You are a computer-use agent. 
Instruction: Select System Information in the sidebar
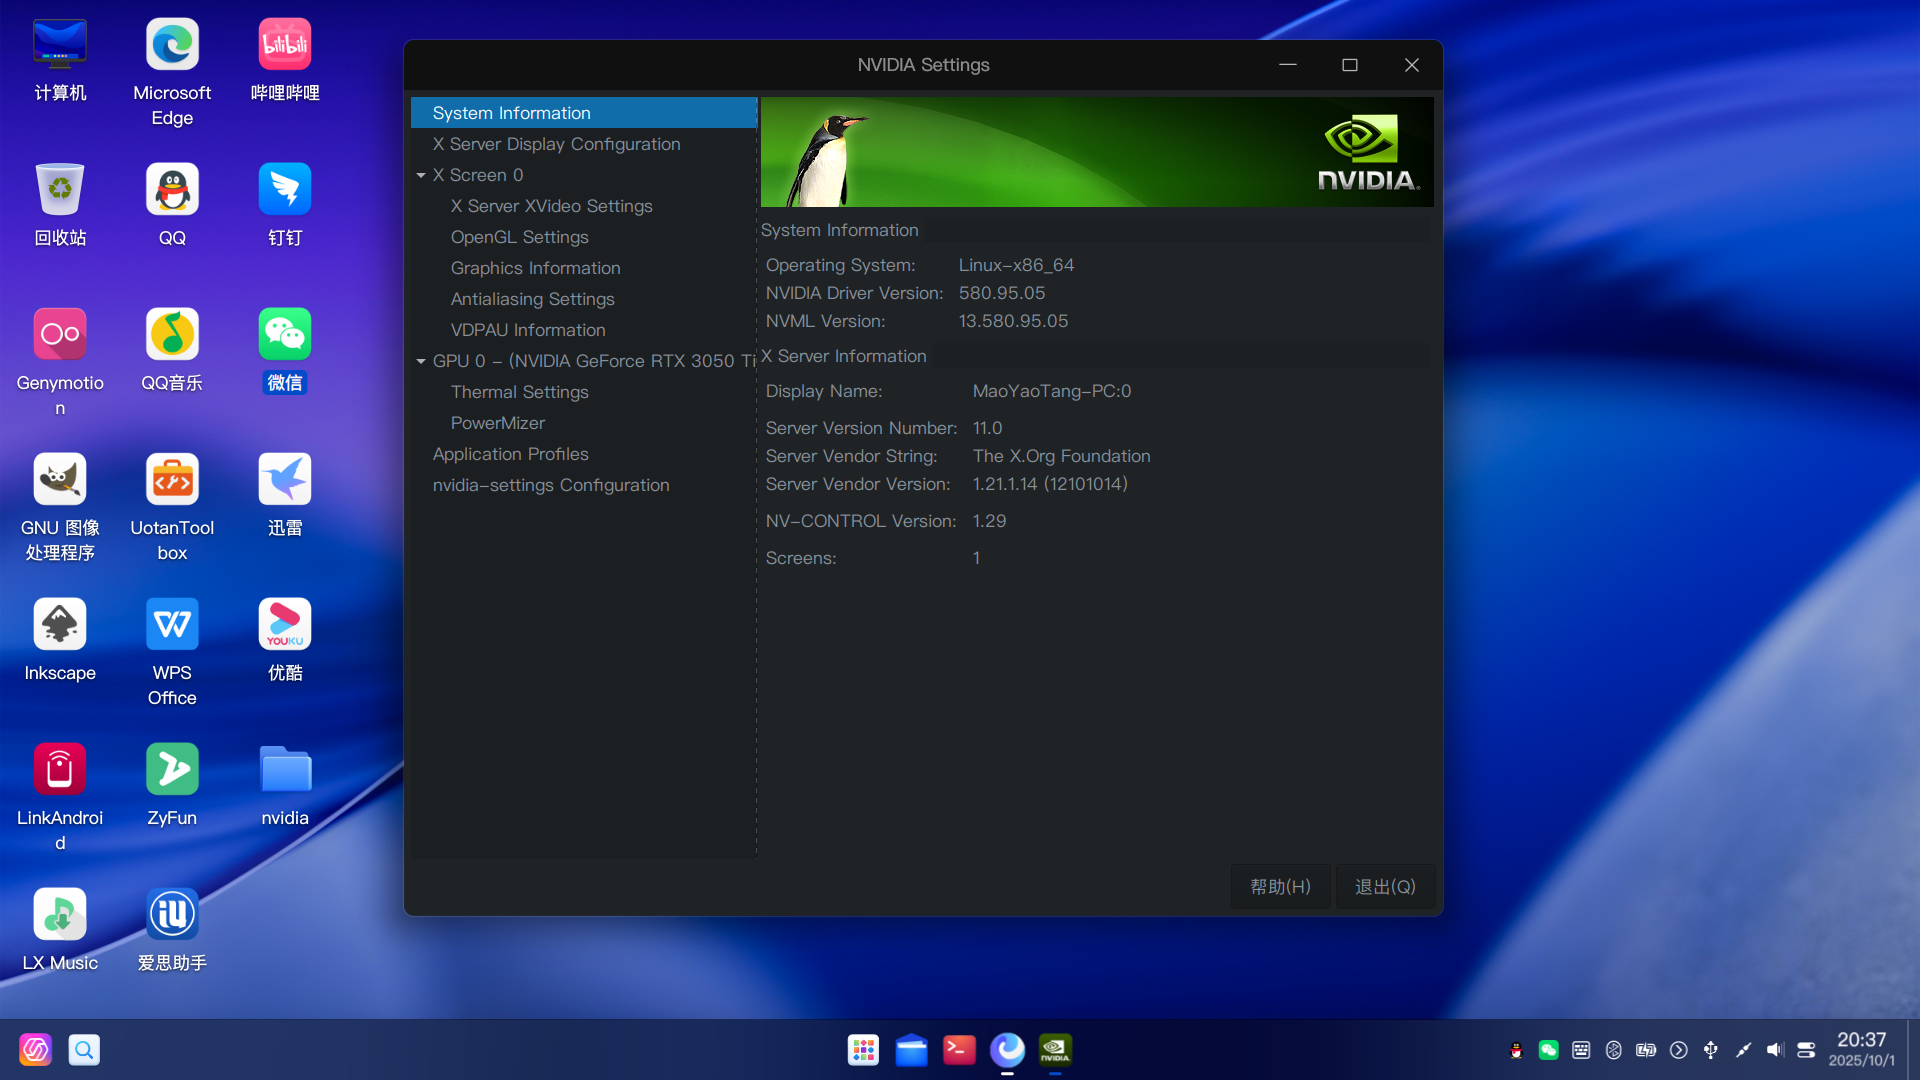[x=583, y=113]
